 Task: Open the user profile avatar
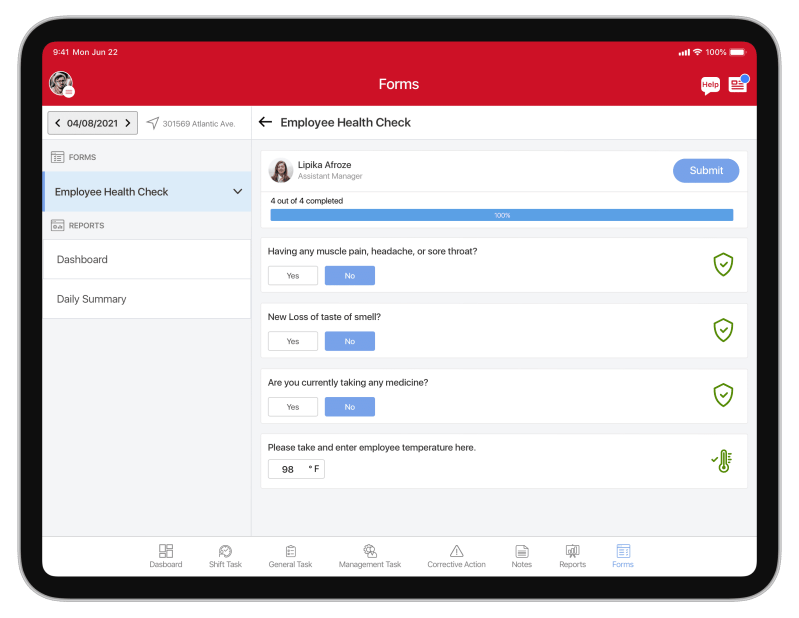coord(62,84)
